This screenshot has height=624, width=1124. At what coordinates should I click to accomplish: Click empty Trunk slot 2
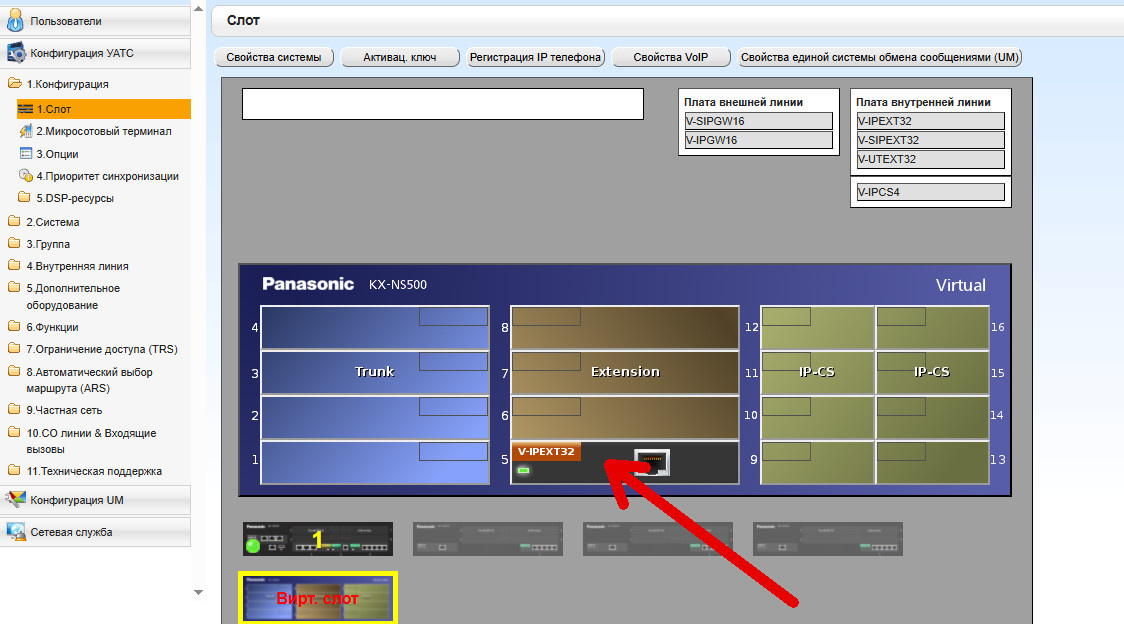(x=375, y=417)
